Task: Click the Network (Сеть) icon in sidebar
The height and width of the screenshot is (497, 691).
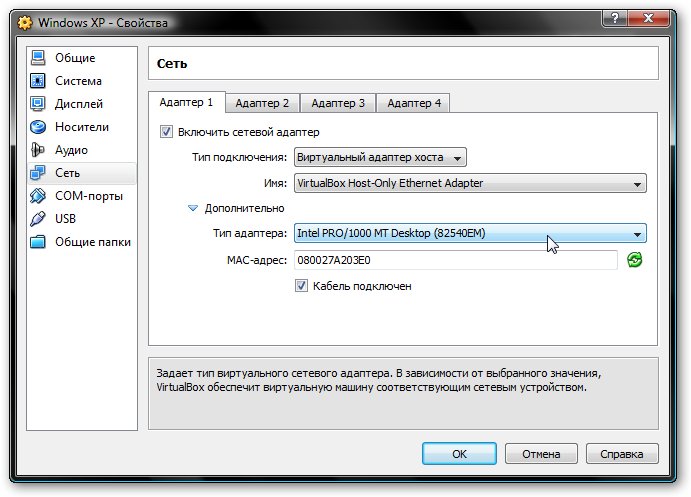Action: tap(38, 173)
